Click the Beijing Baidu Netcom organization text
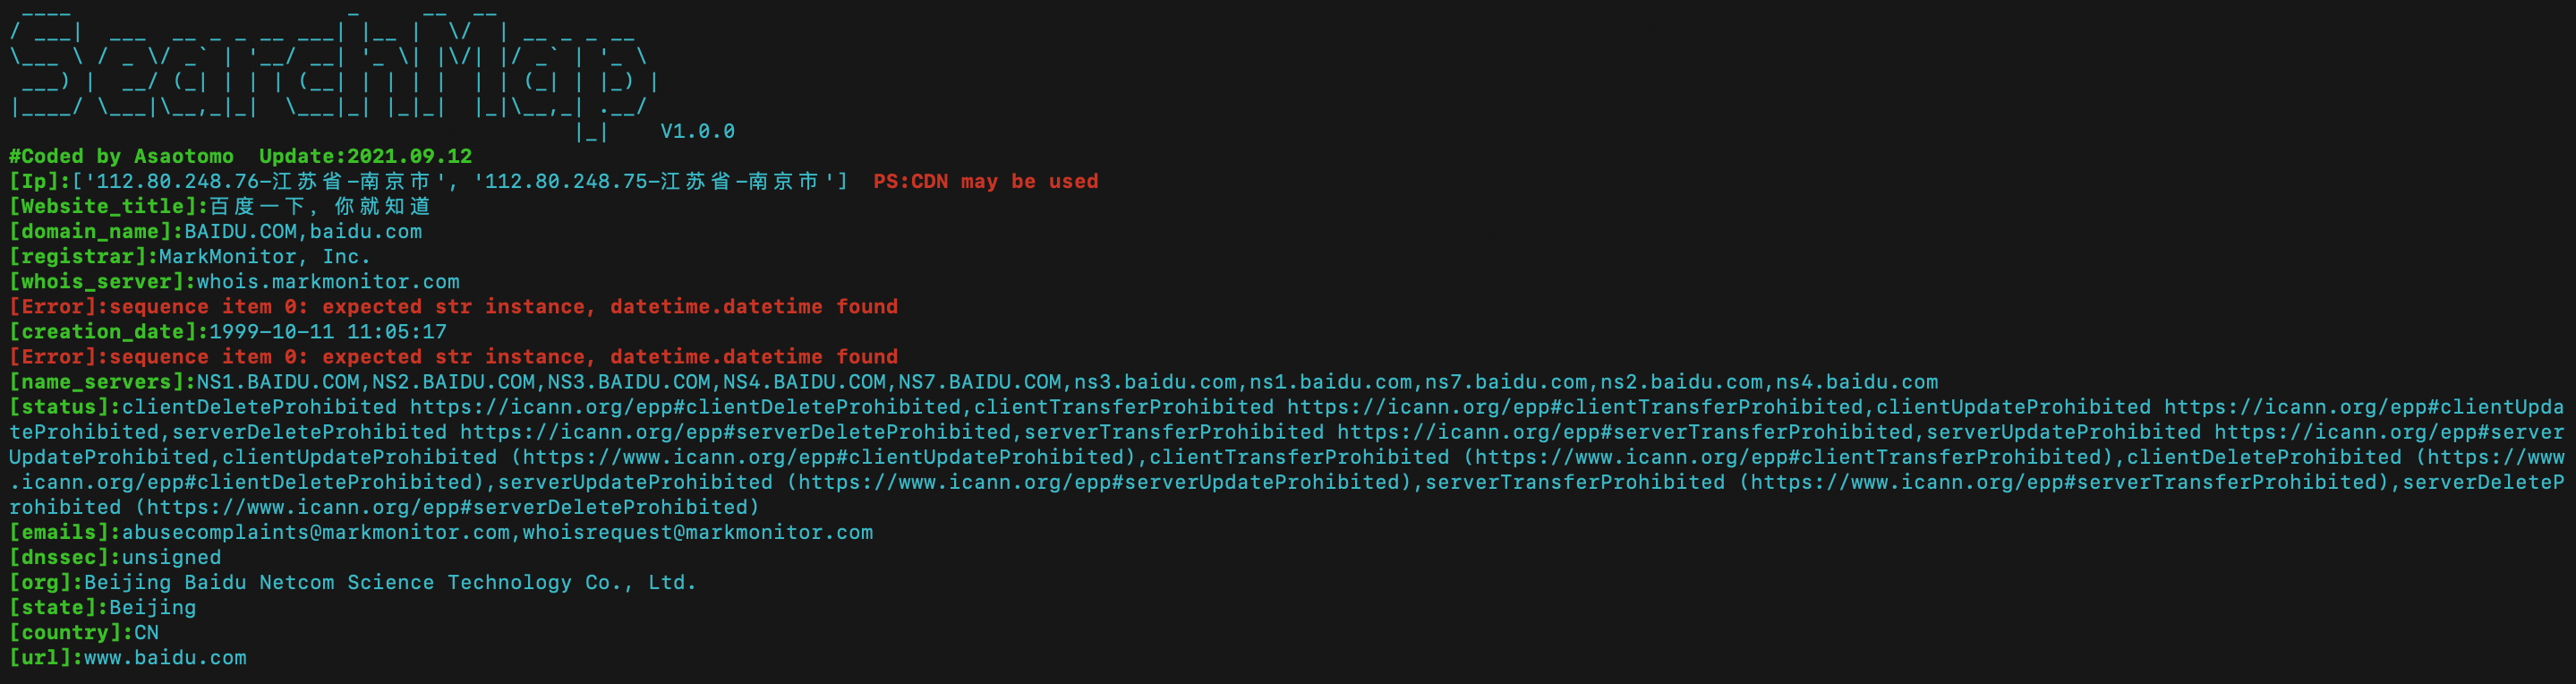The width and height of the screenshot is (2576, 684). click(390, 582)
